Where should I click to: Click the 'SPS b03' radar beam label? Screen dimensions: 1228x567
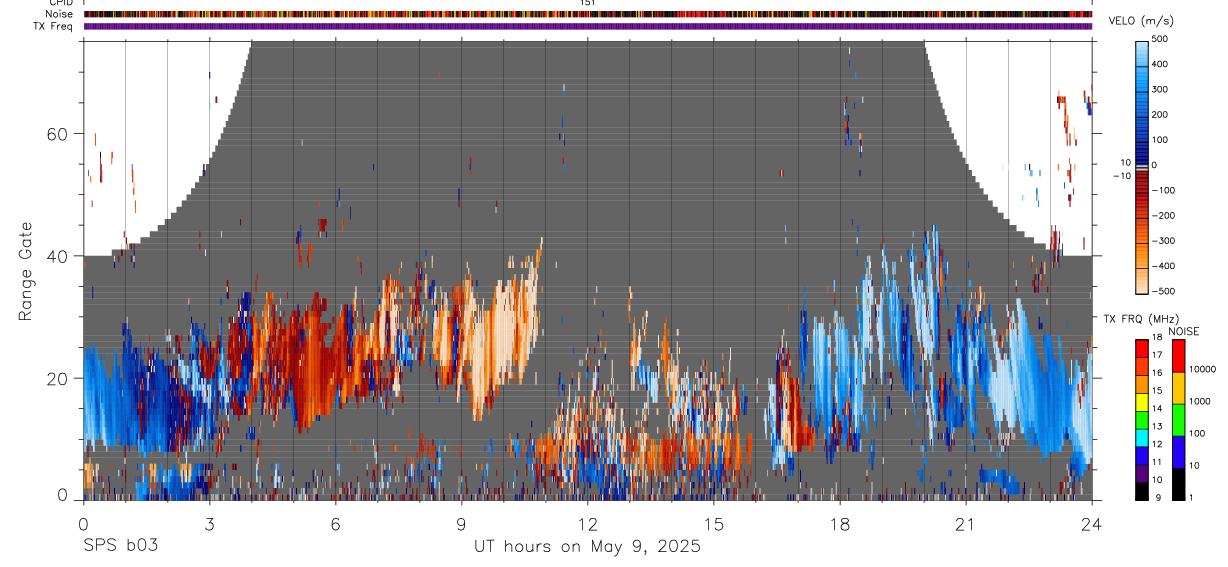click(119, 547)
